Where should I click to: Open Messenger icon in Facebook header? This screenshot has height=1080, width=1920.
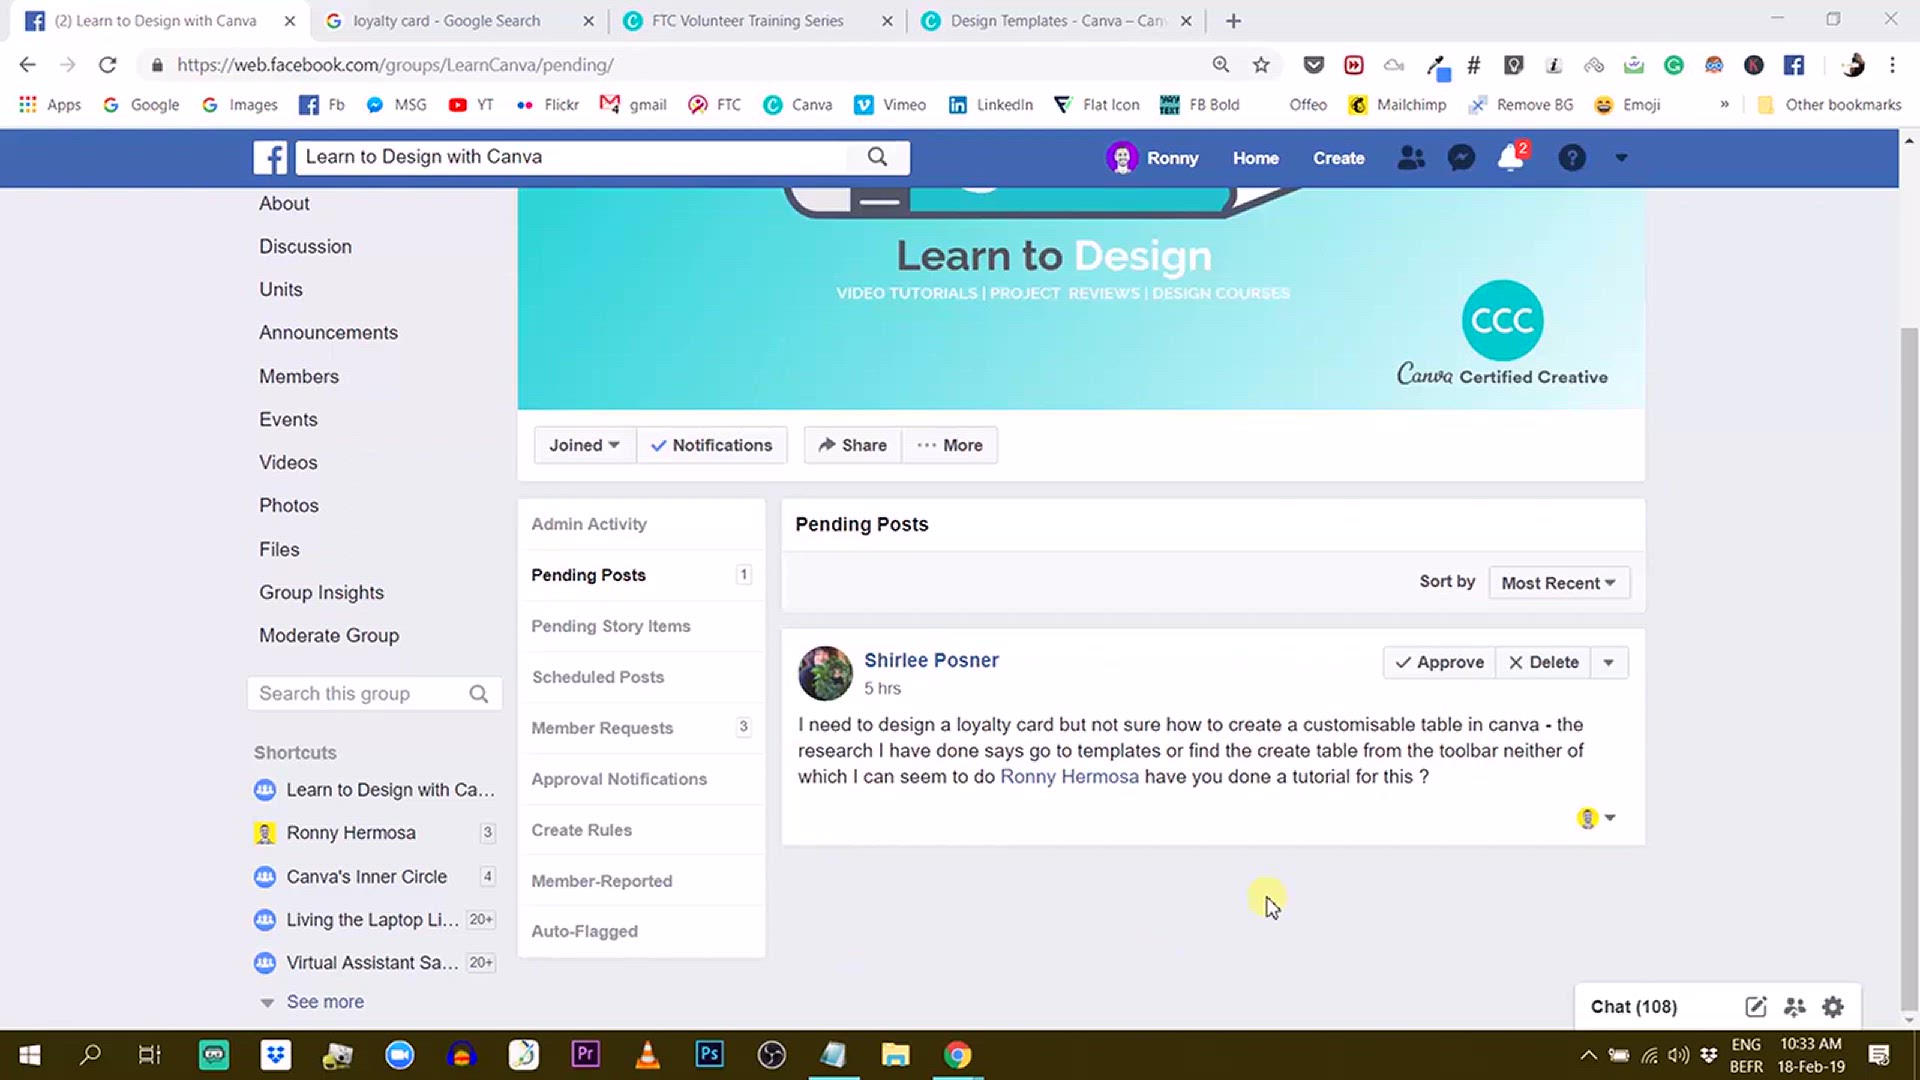click(1461, 158)
